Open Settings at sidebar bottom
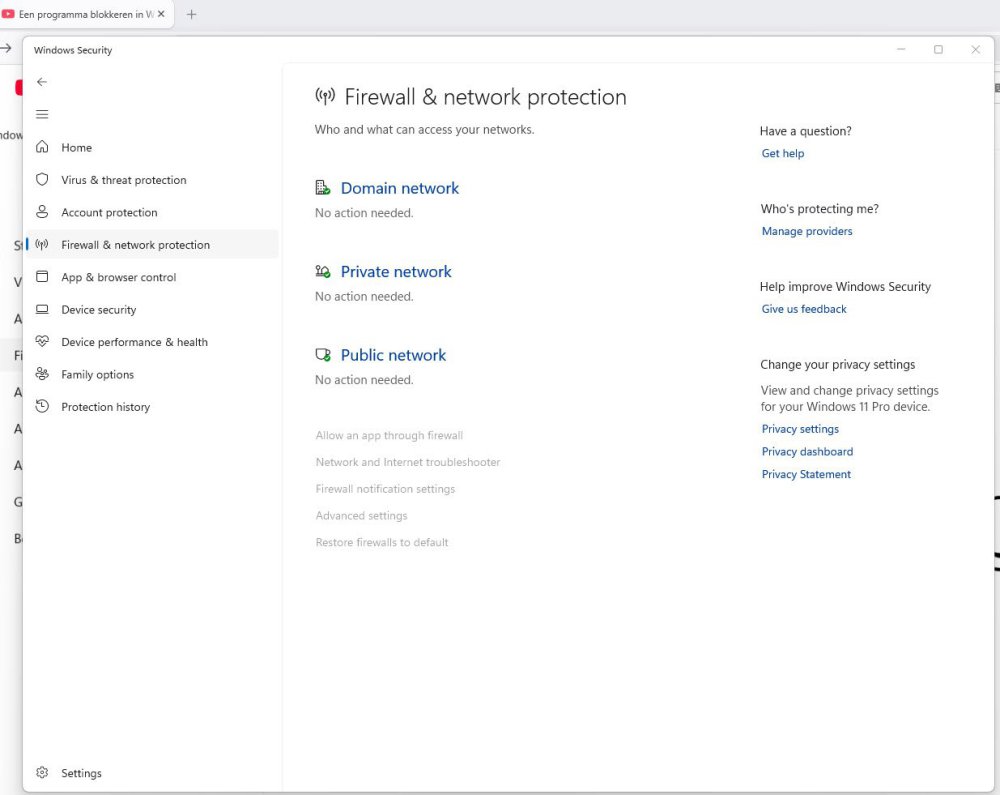 (153, 773)
